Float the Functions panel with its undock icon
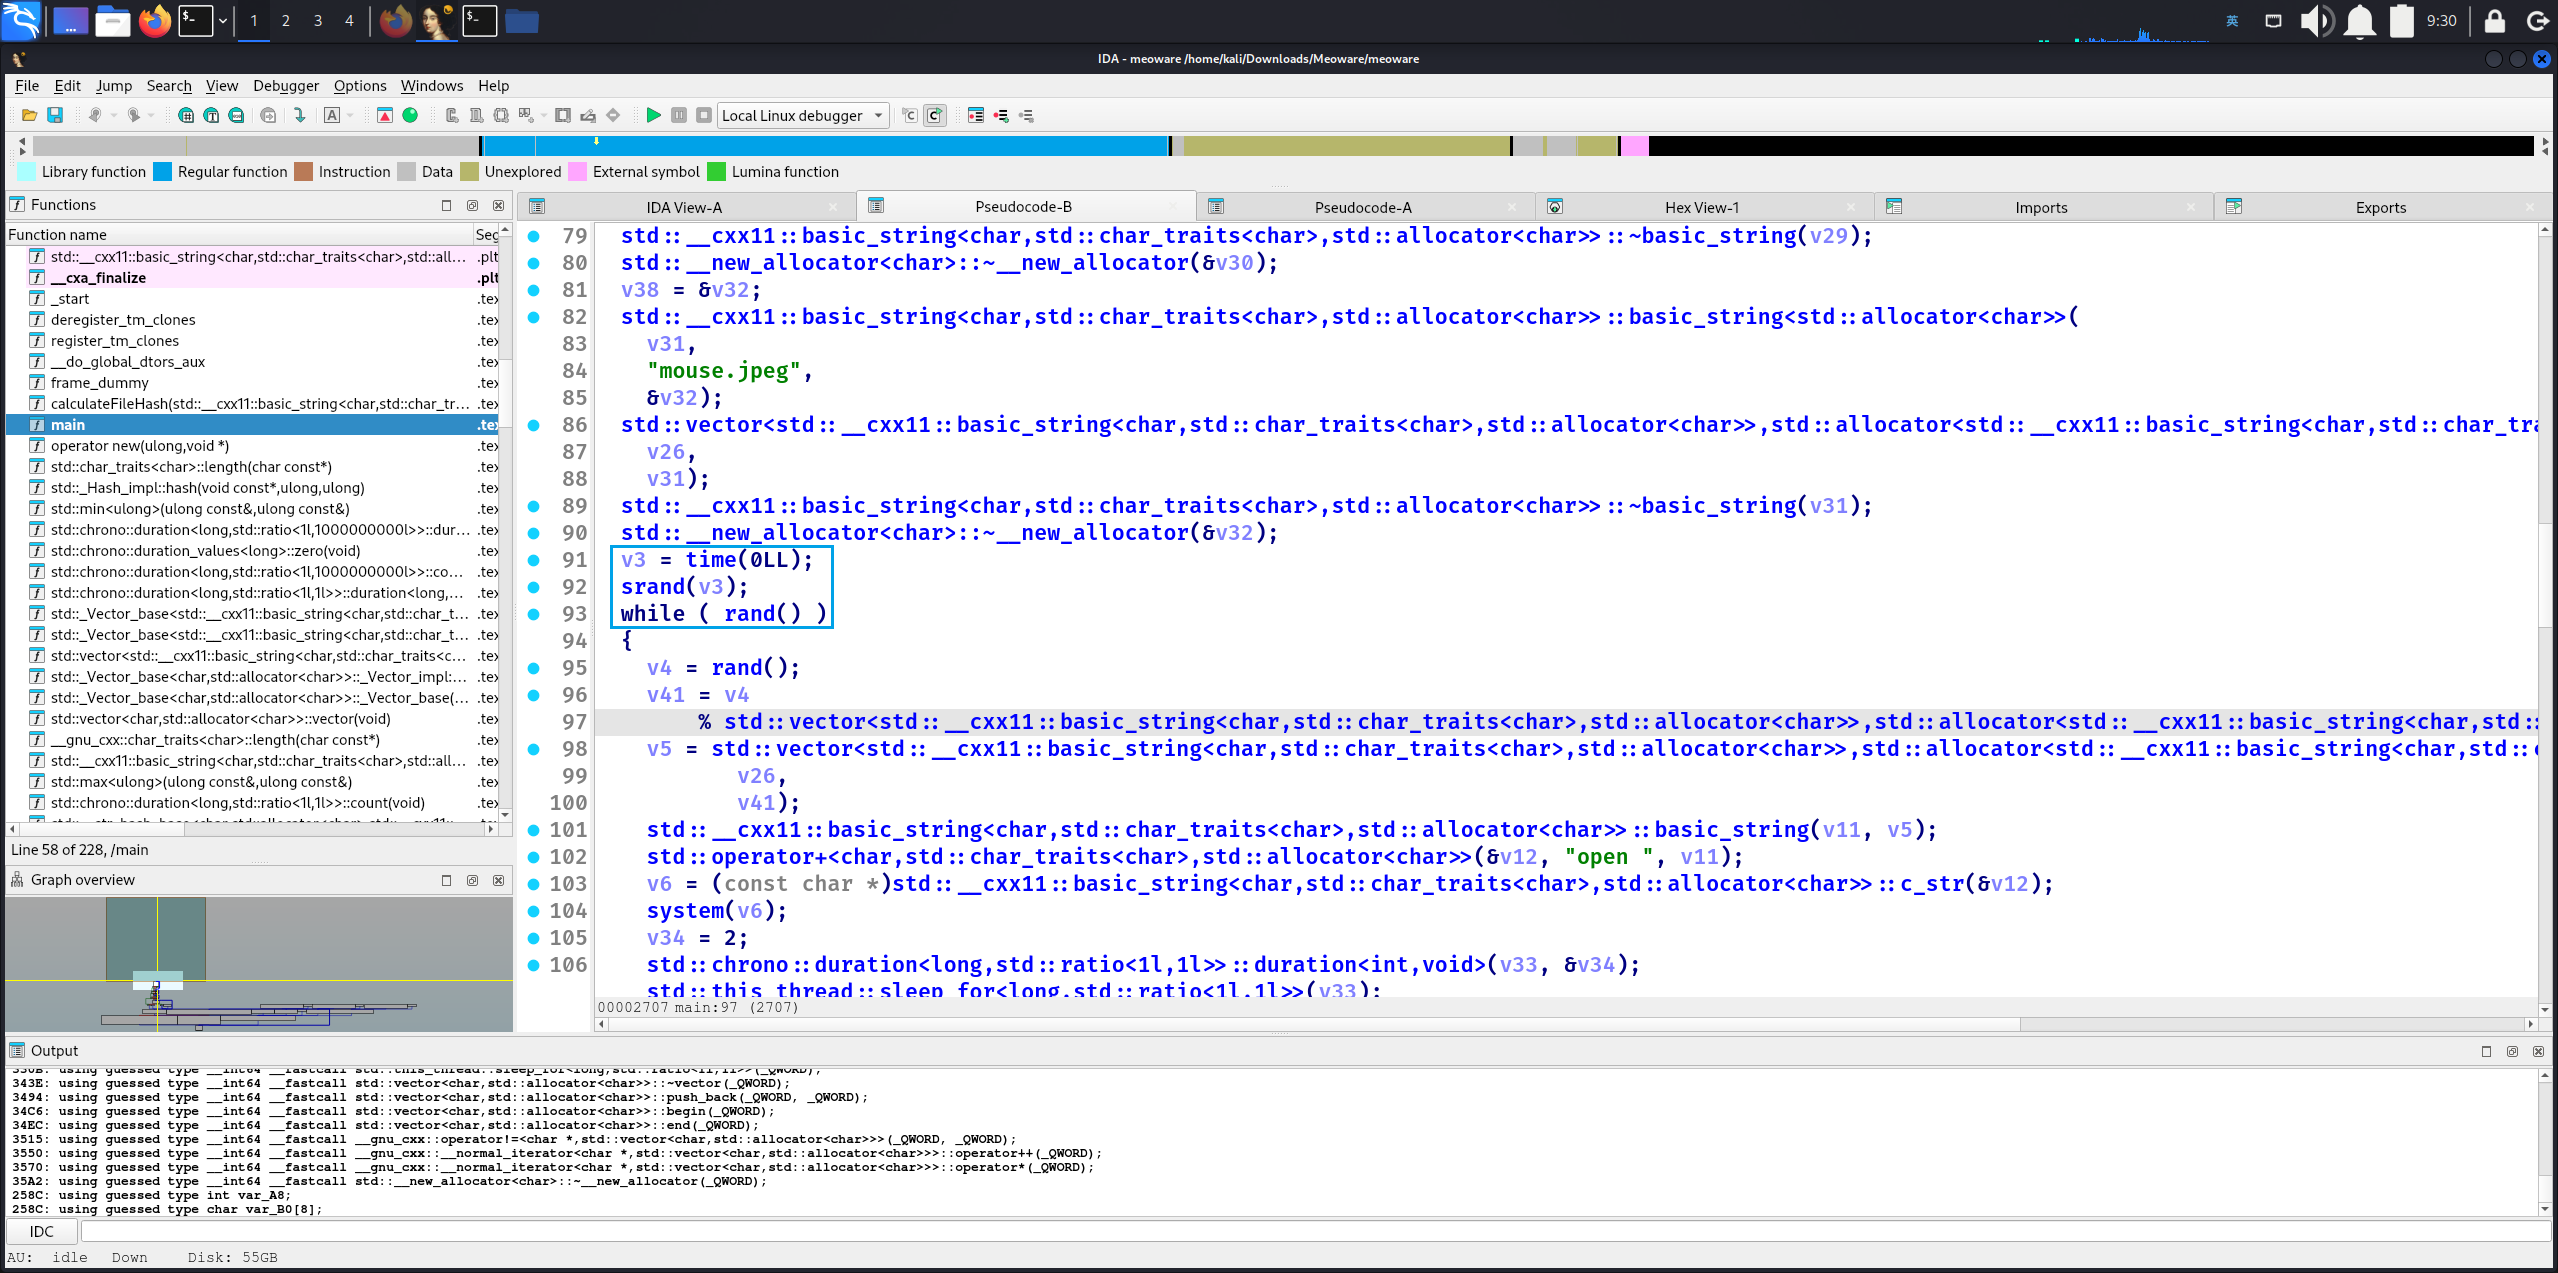The height and width of the screenshot is (1273, 2558). tap(472, 205)
